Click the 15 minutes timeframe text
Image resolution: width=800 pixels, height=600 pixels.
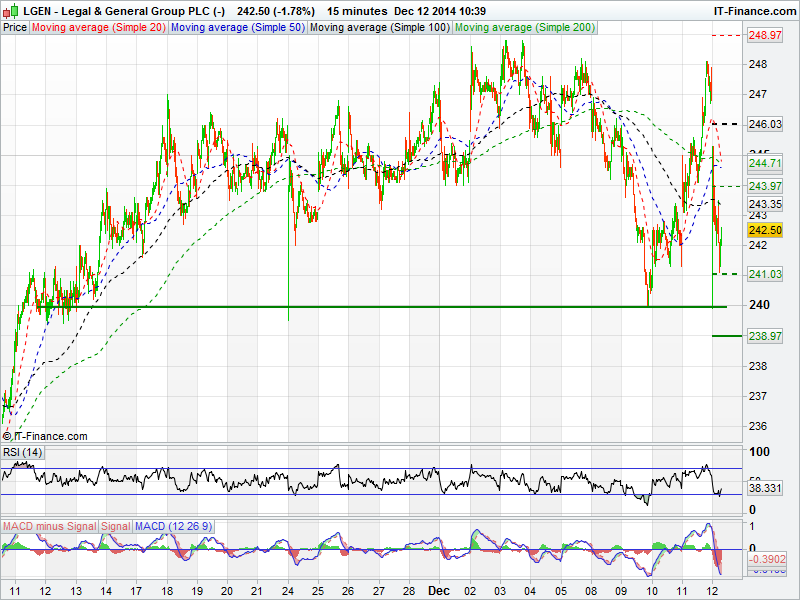click(355, 10)
